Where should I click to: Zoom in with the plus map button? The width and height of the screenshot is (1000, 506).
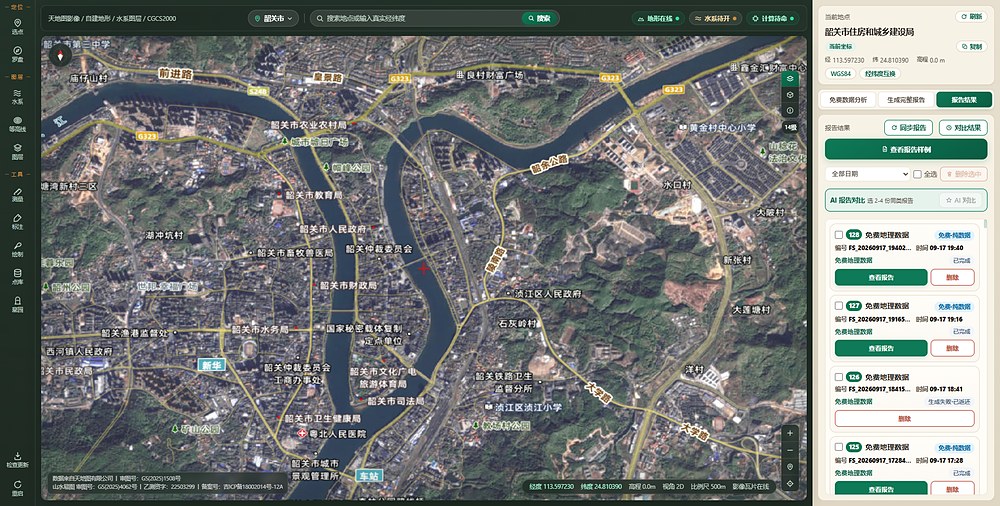[x=790, y=433]
